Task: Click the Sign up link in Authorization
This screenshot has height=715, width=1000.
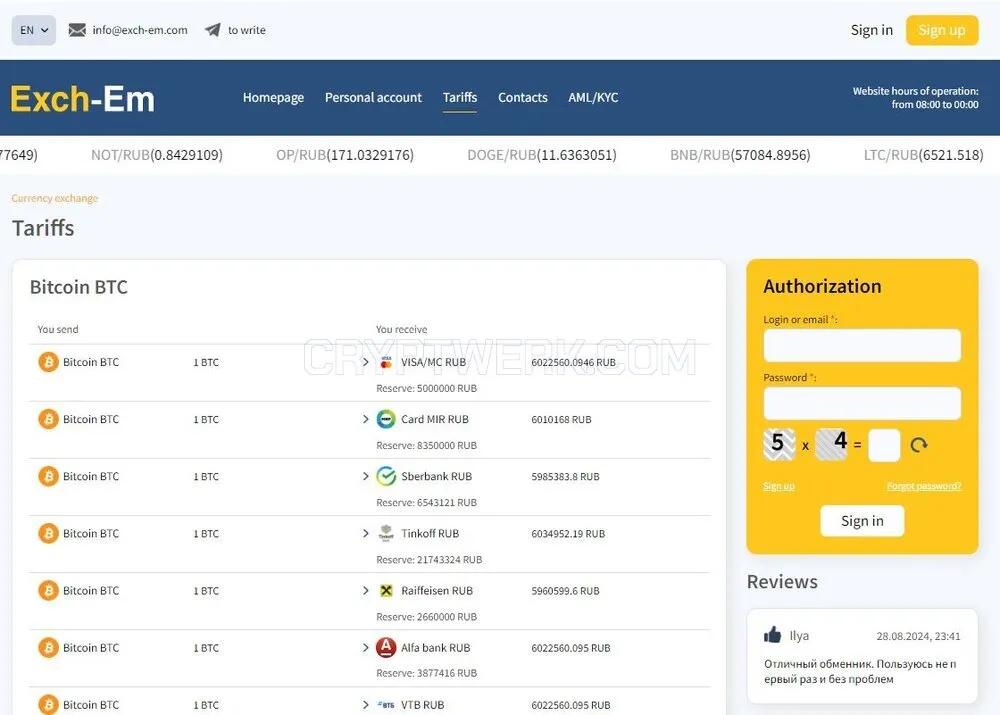Action: [779, 487]
